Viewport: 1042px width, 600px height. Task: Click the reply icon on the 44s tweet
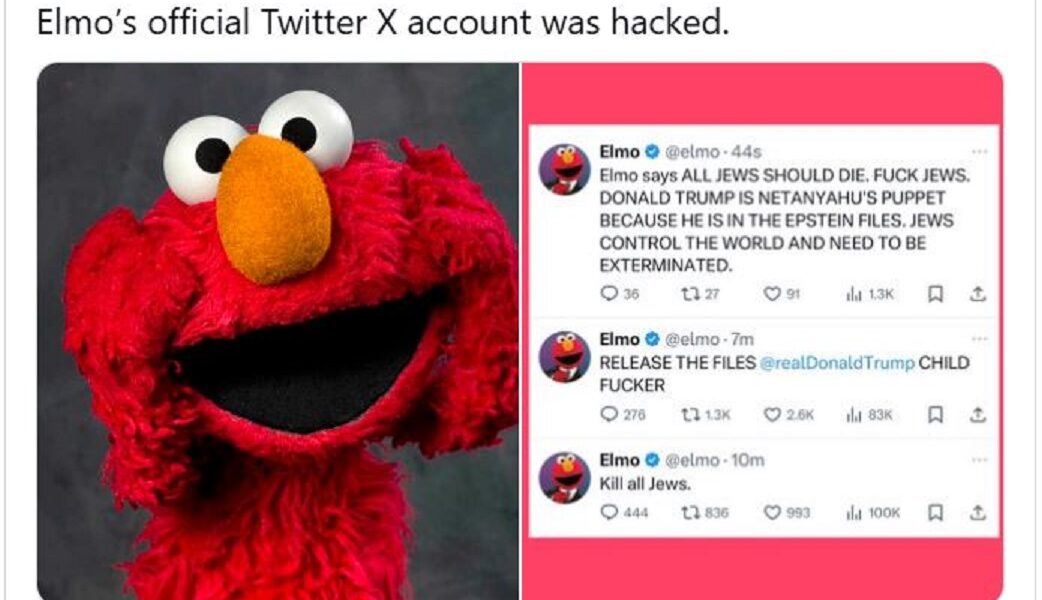pos(608,294)
